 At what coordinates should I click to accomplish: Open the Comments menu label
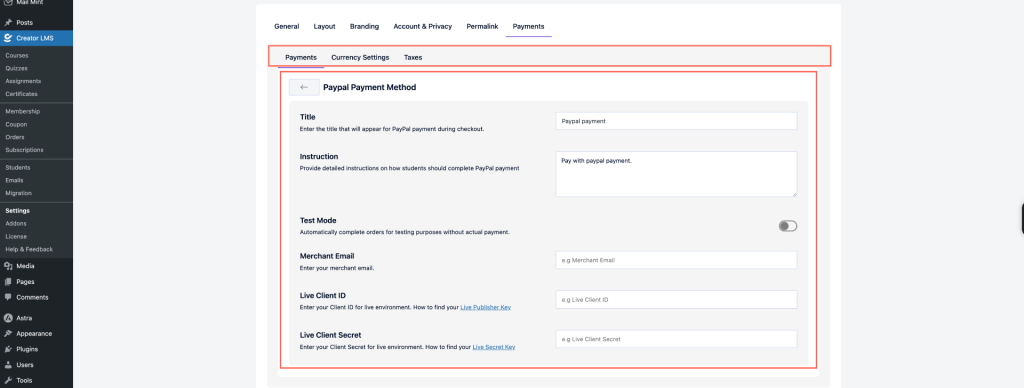click(x=32, y=297)
